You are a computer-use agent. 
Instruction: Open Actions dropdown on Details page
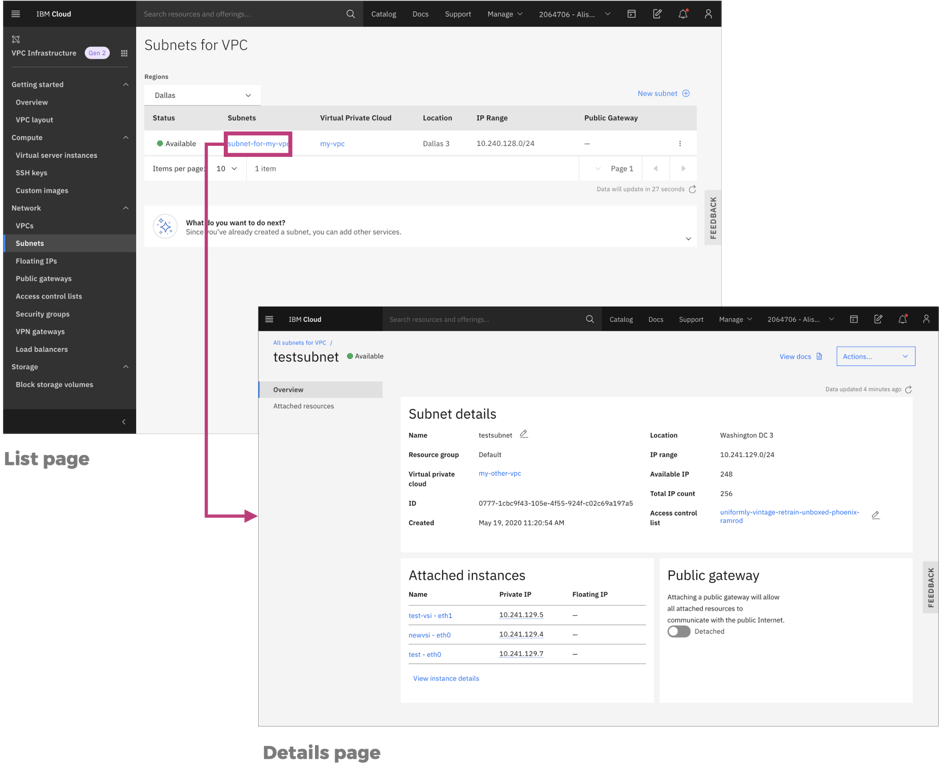click(876, 356)
